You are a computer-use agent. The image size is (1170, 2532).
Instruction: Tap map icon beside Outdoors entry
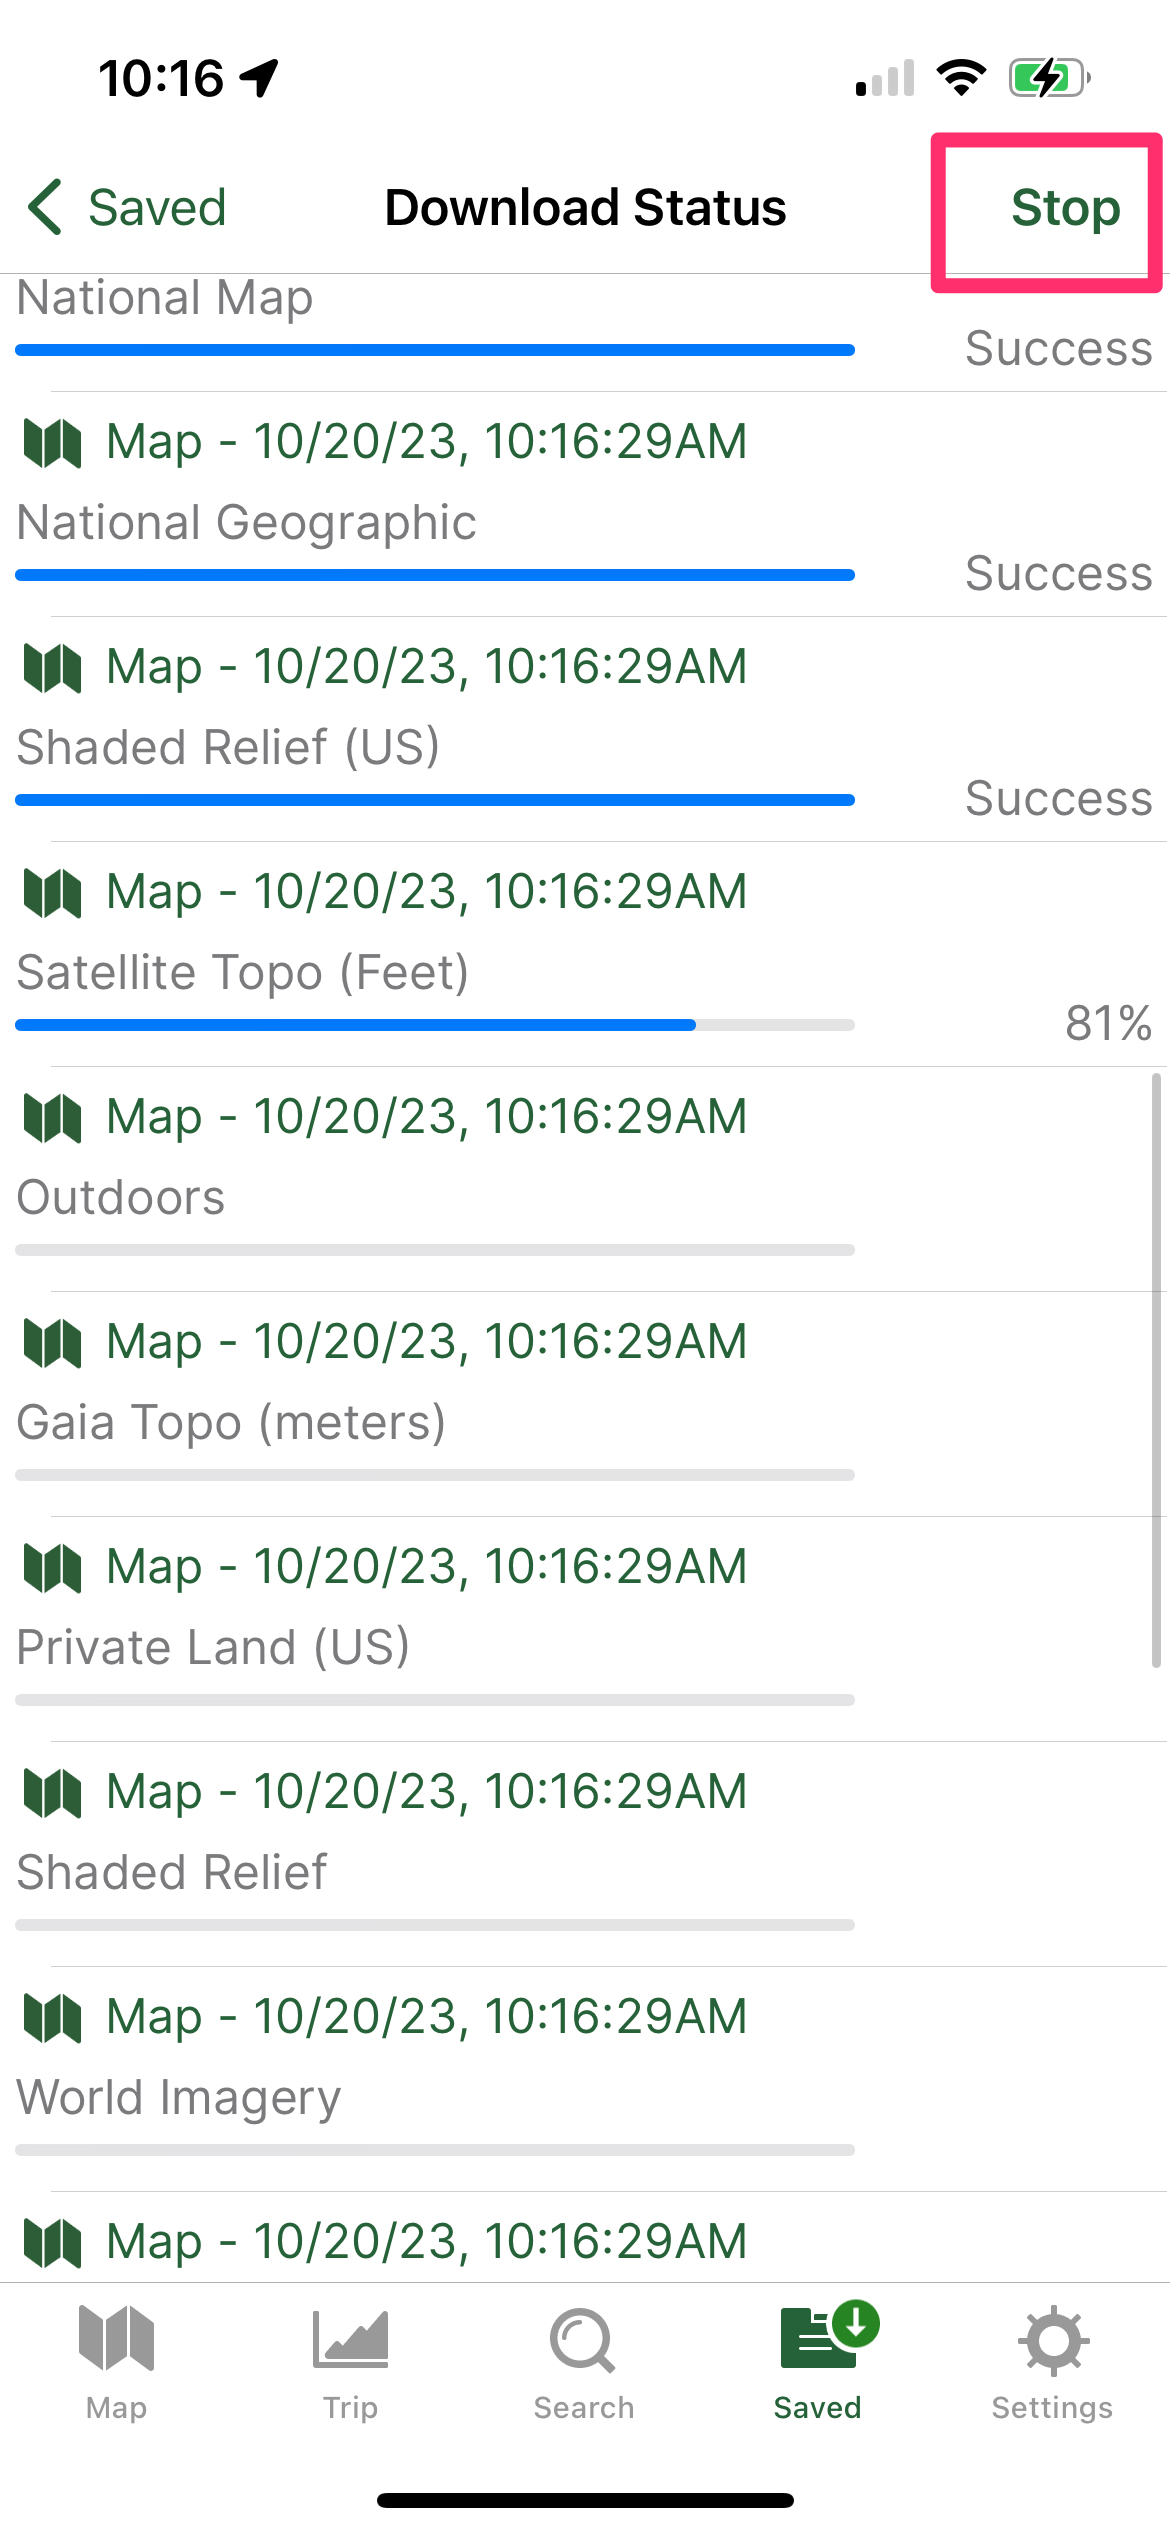point(52,1118)
